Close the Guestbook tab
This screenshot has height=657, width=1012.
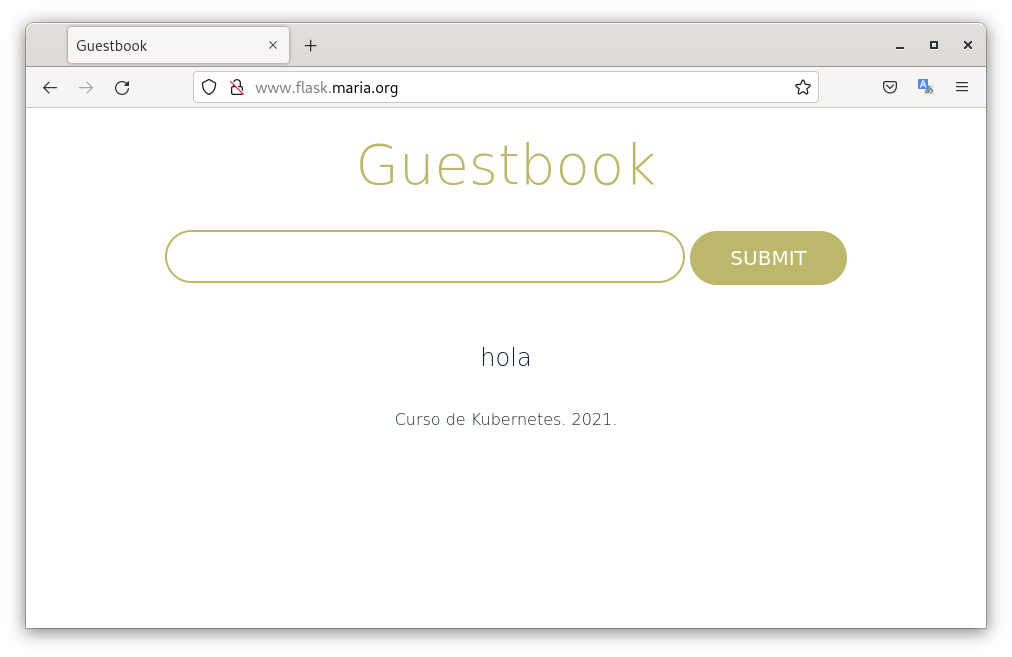tap(273, 46)
